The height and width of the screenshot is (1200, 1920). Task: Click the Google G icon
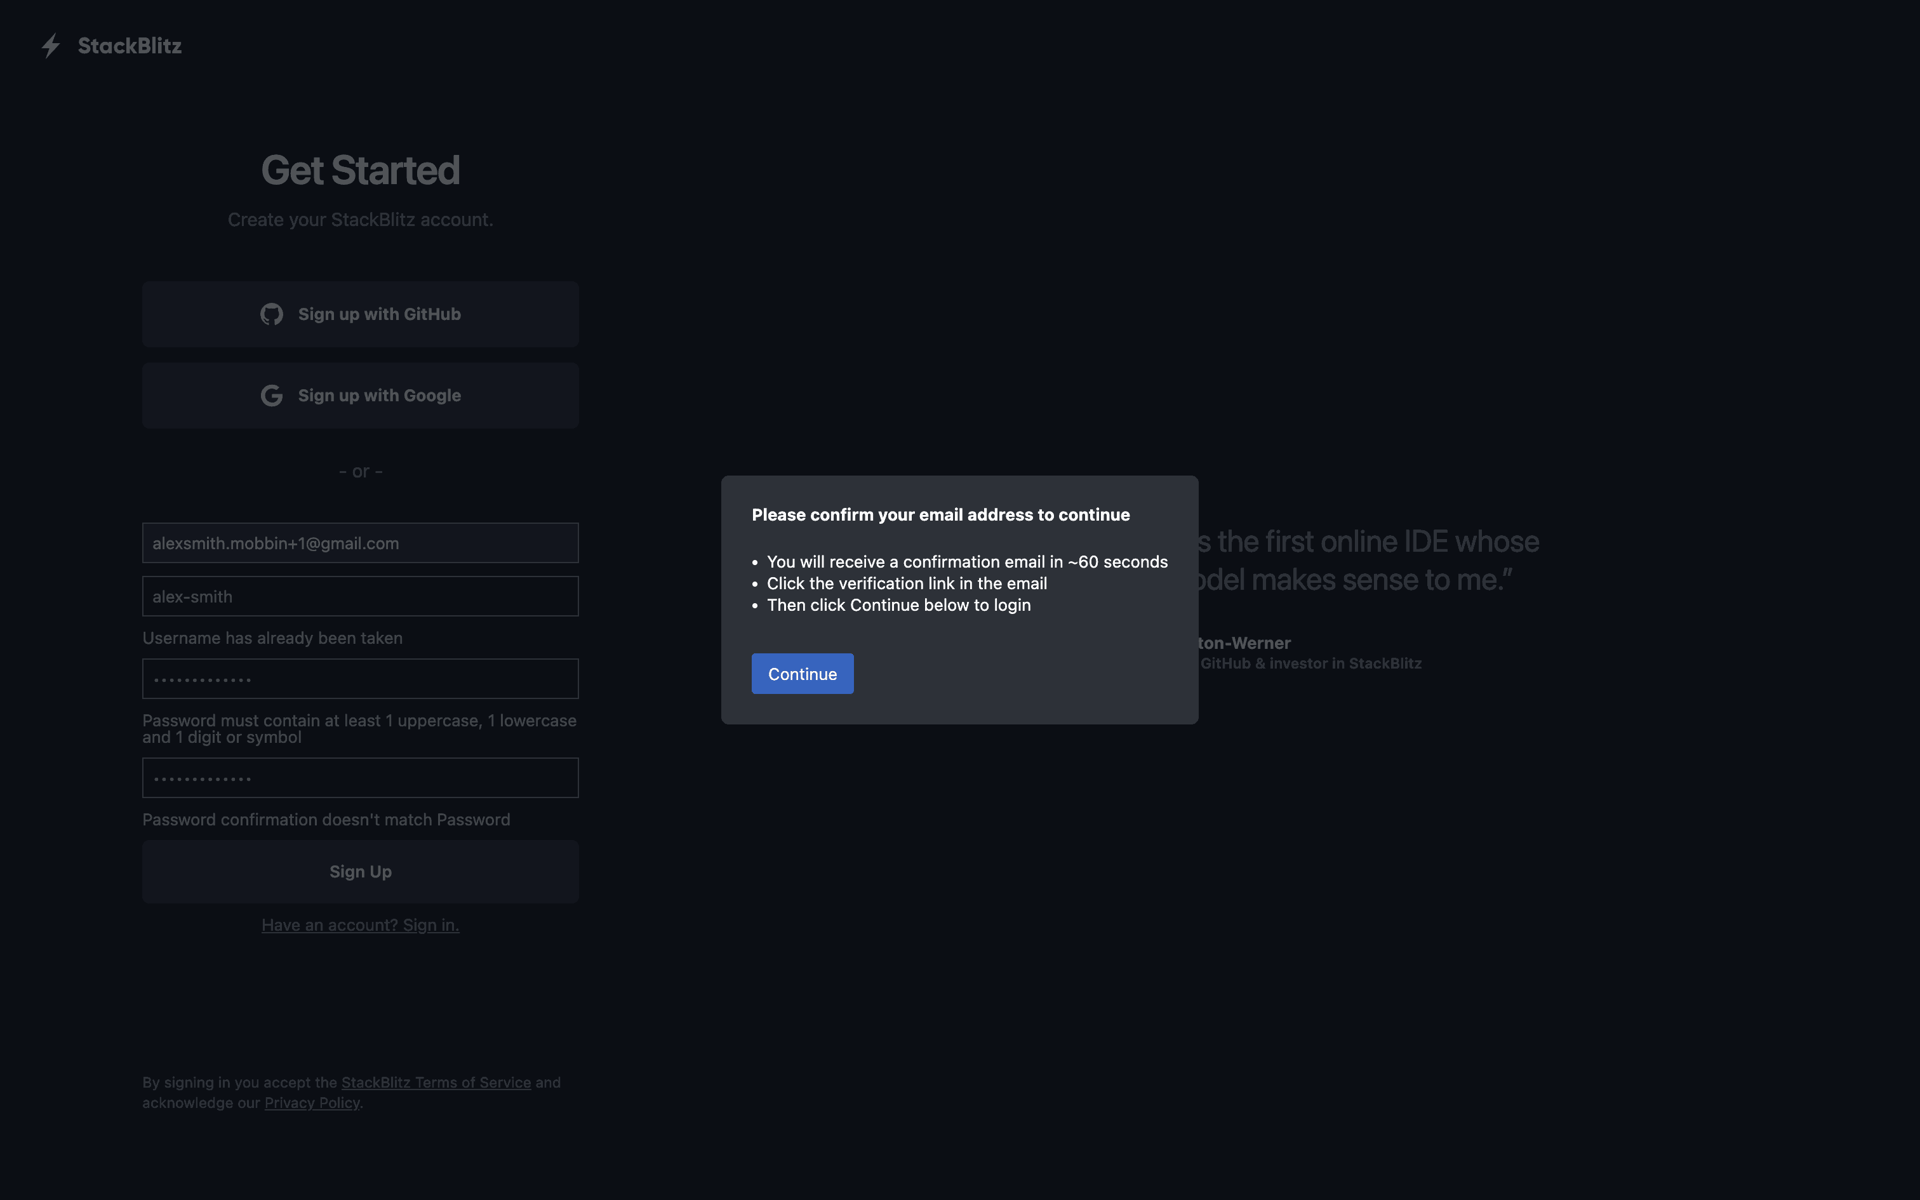[272, 396]
